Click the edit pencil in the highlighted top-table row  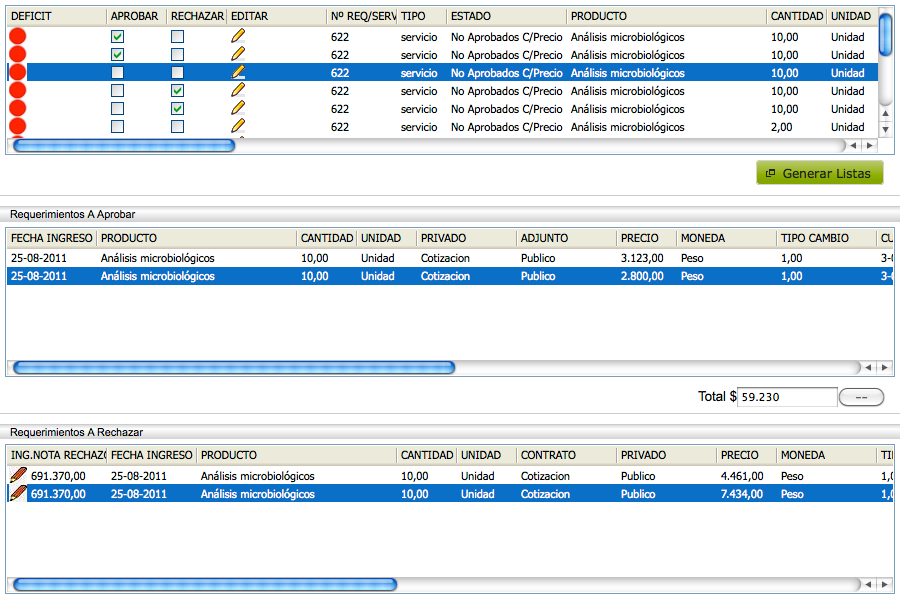[238, 72]
